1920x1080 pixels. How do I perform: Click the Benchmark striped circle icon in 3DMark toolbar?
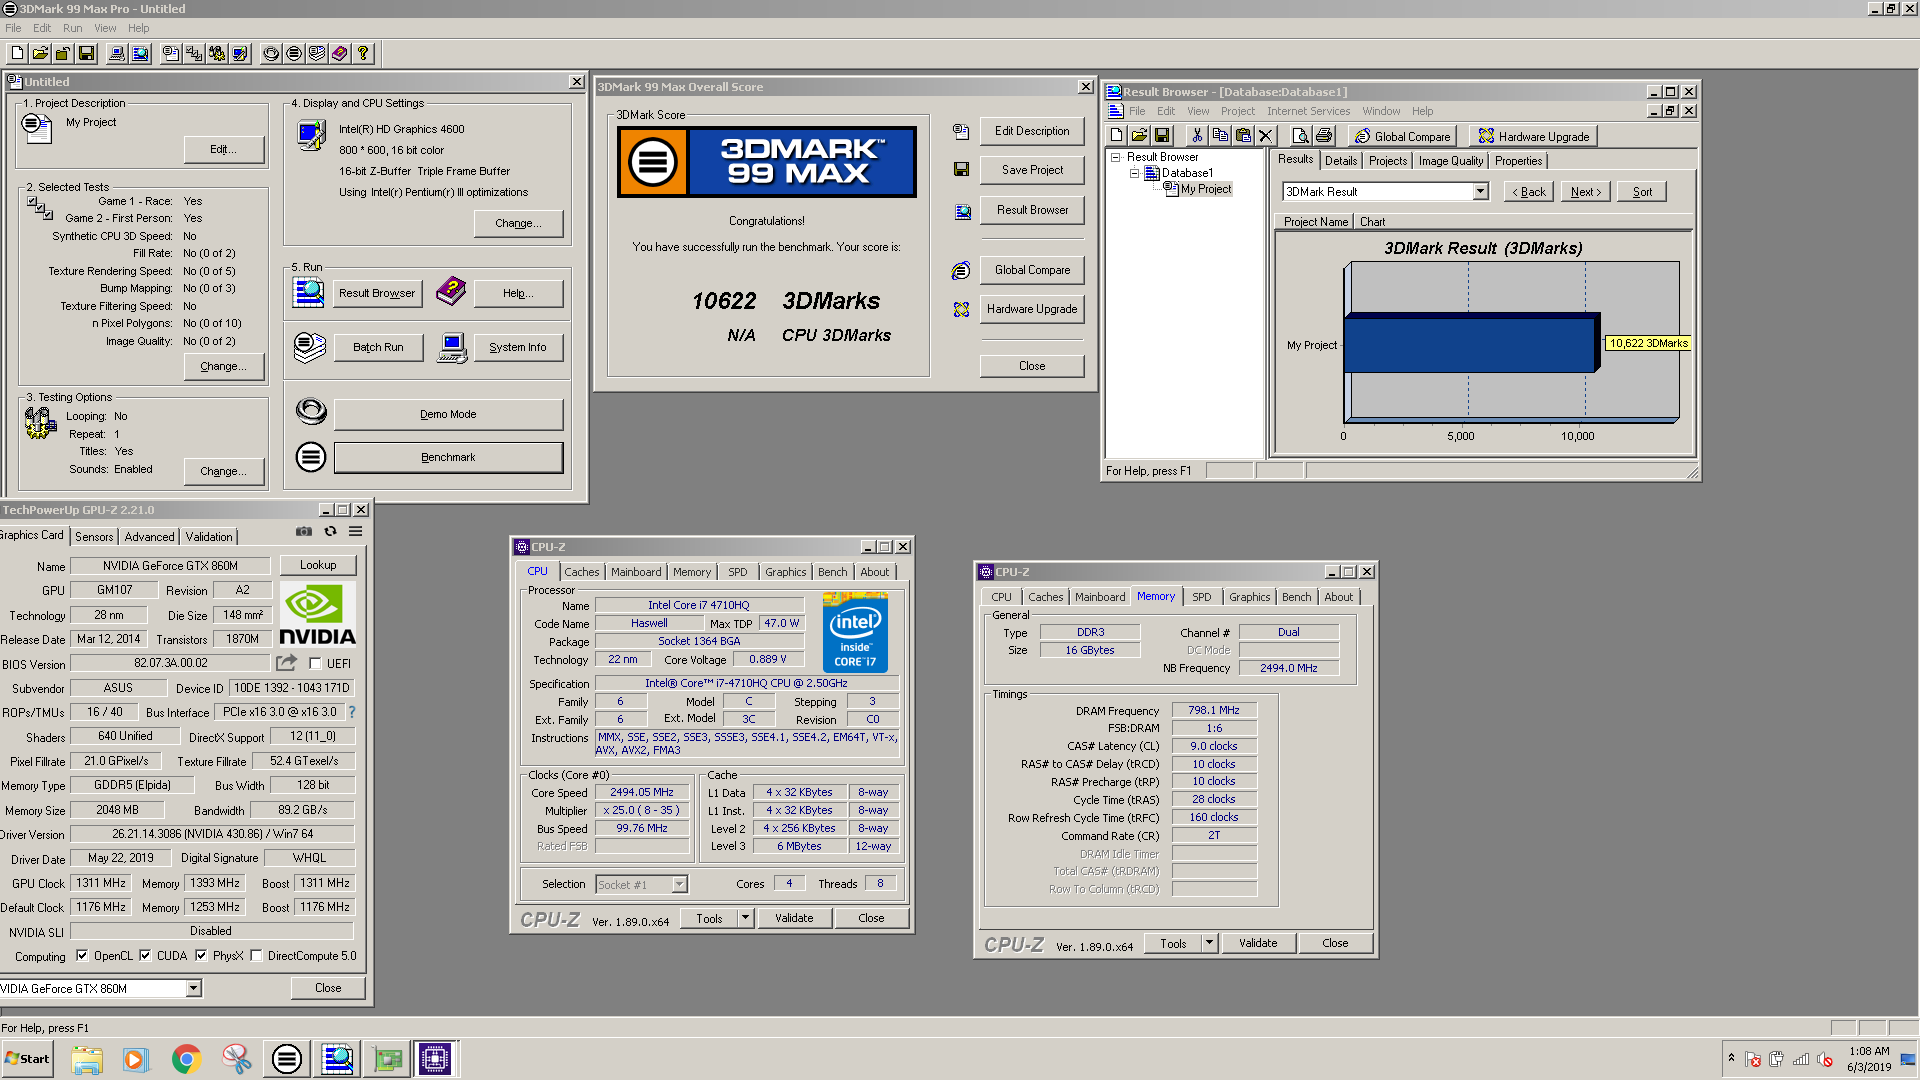[x=294, y=53]
